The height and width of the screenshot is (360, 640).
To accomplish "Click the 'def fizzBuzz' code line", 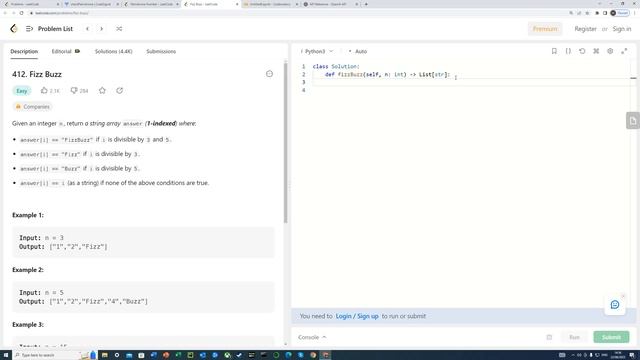I will point(387,74).
